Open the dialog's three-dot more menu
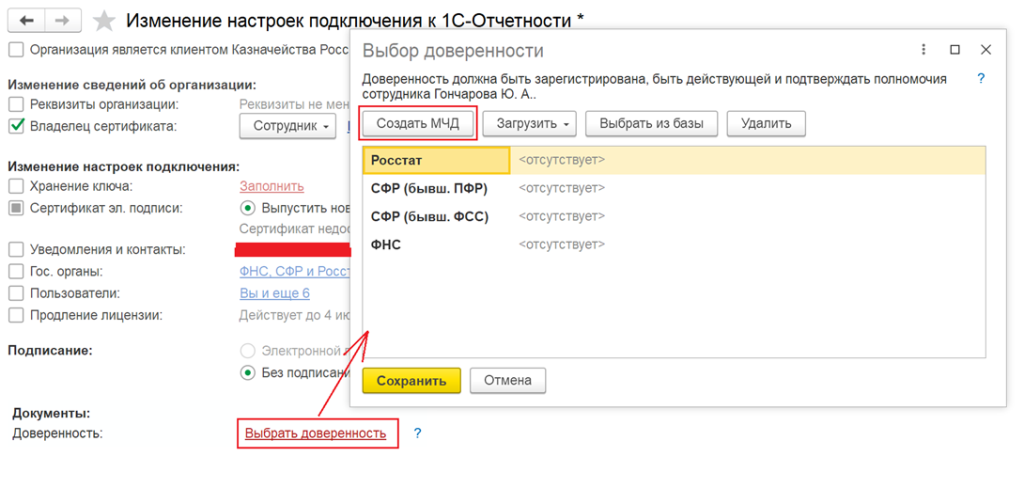Image resolution: width=1024 pixels, height=504 pixels. [923, 50]
